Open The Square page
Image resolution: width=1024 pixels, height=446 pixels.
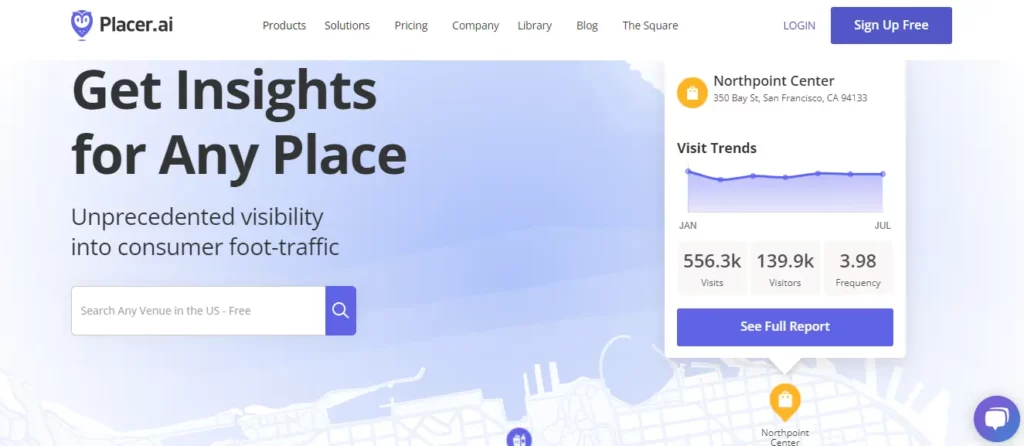tap(650, 25)
